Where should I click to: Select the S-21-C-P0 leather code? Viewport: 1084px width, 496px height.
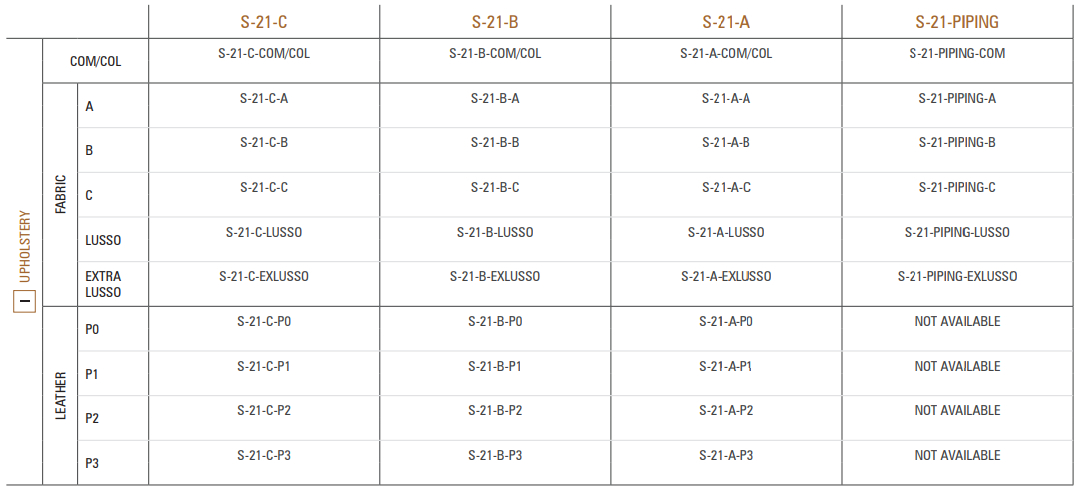click(x=264, y=322)
